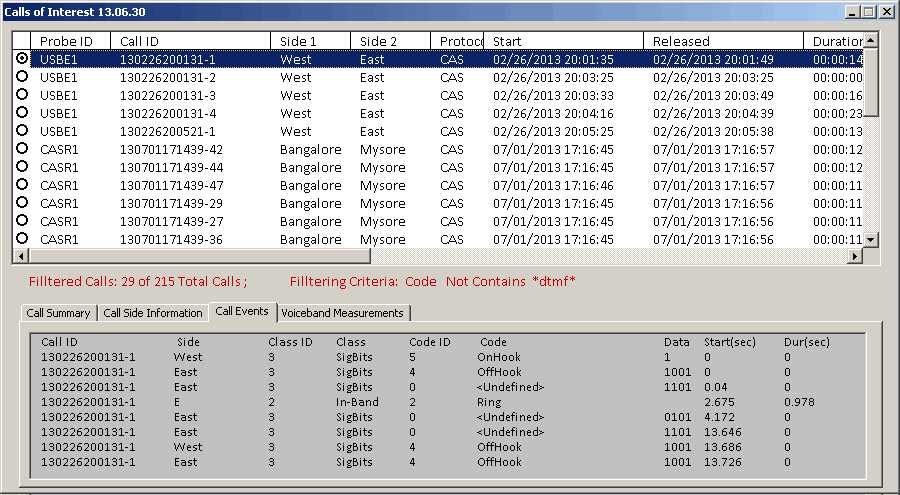
Task: Sort by Start column header
Action: (563, 41)
